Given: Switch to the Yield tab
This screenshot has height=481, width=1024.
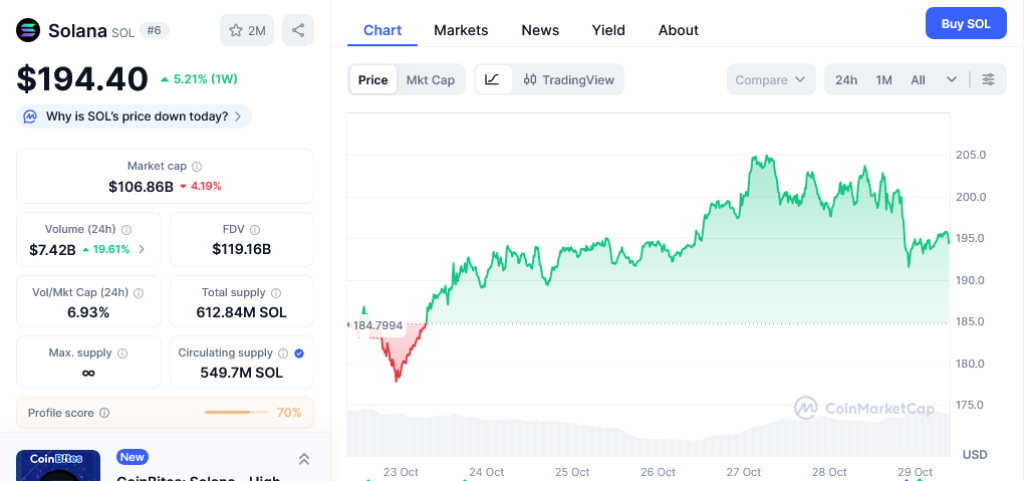Looking at the screenshot, I should point(608,30).
